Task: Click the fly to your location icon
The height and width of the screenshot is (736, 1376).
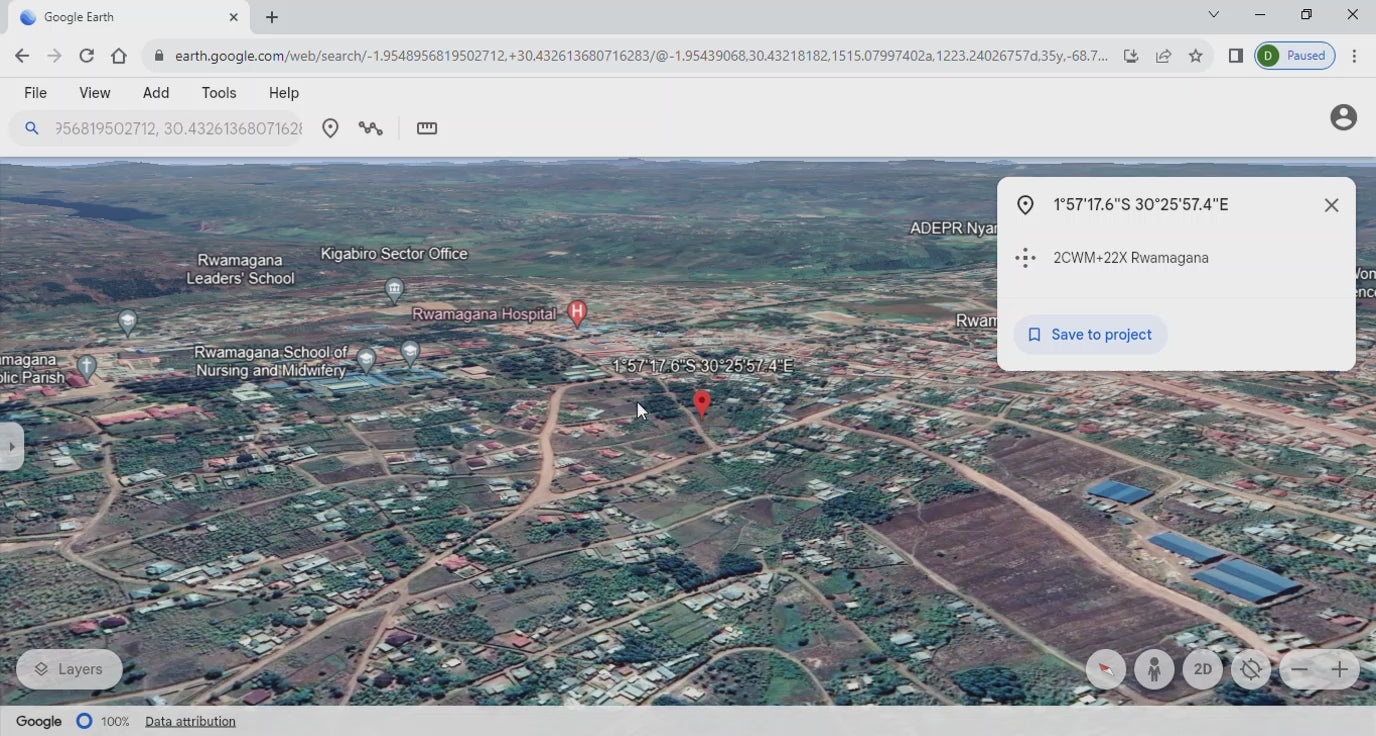Action: click(x=1251, y=670)
